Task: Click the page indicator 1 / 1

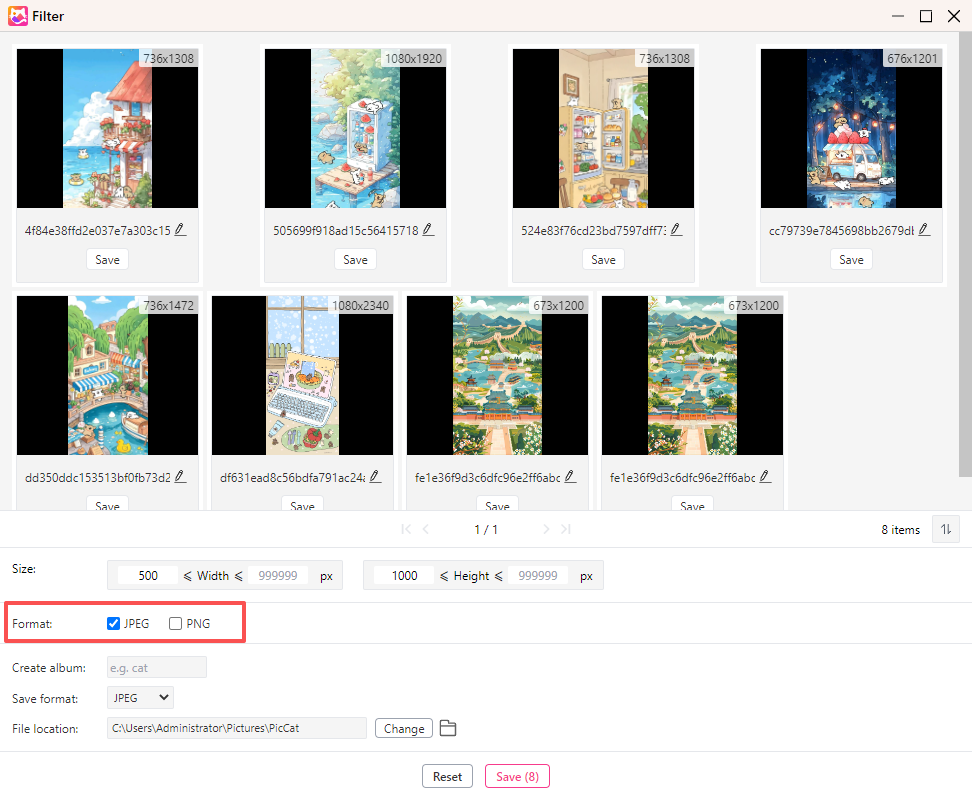Action: (x=486, y=530)
